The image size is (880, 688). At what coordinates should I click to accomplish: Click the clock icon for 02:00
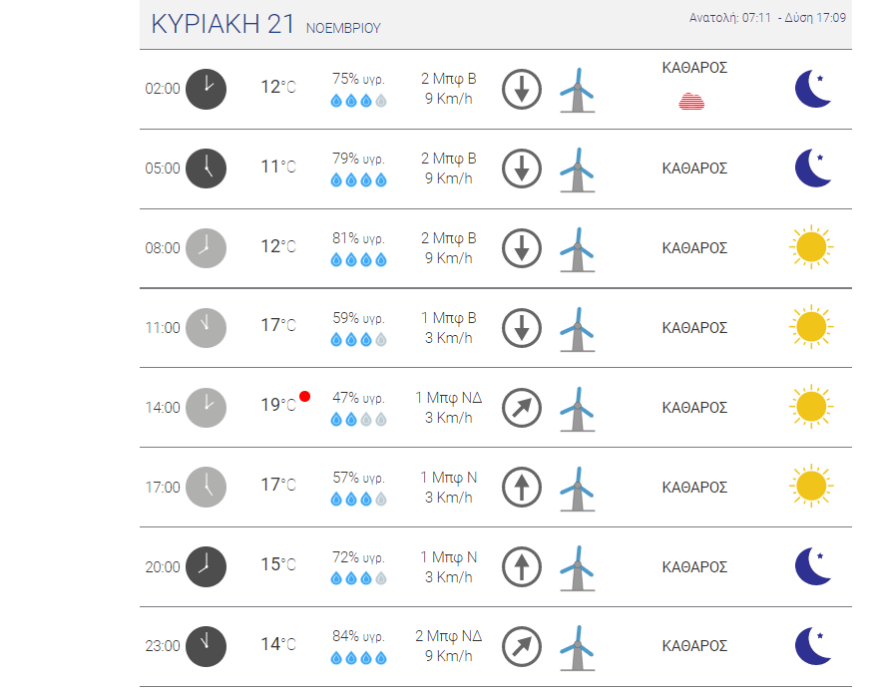coord(206,88)
